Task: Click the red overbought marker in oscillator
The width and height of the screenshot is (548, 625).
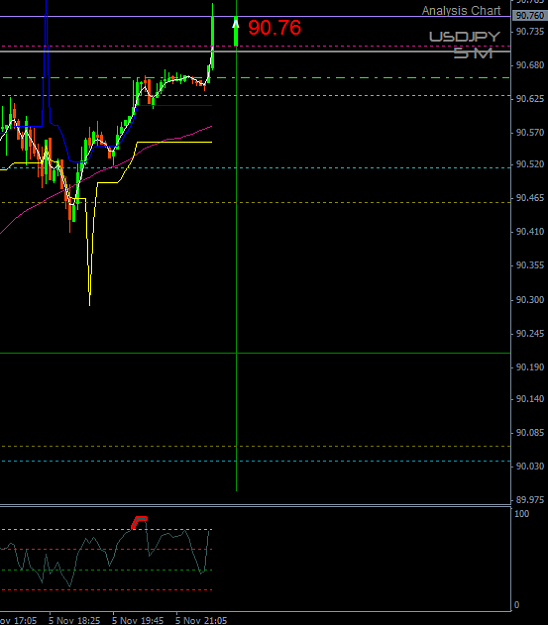Action: pyautogui.click(x=139, y=522)
